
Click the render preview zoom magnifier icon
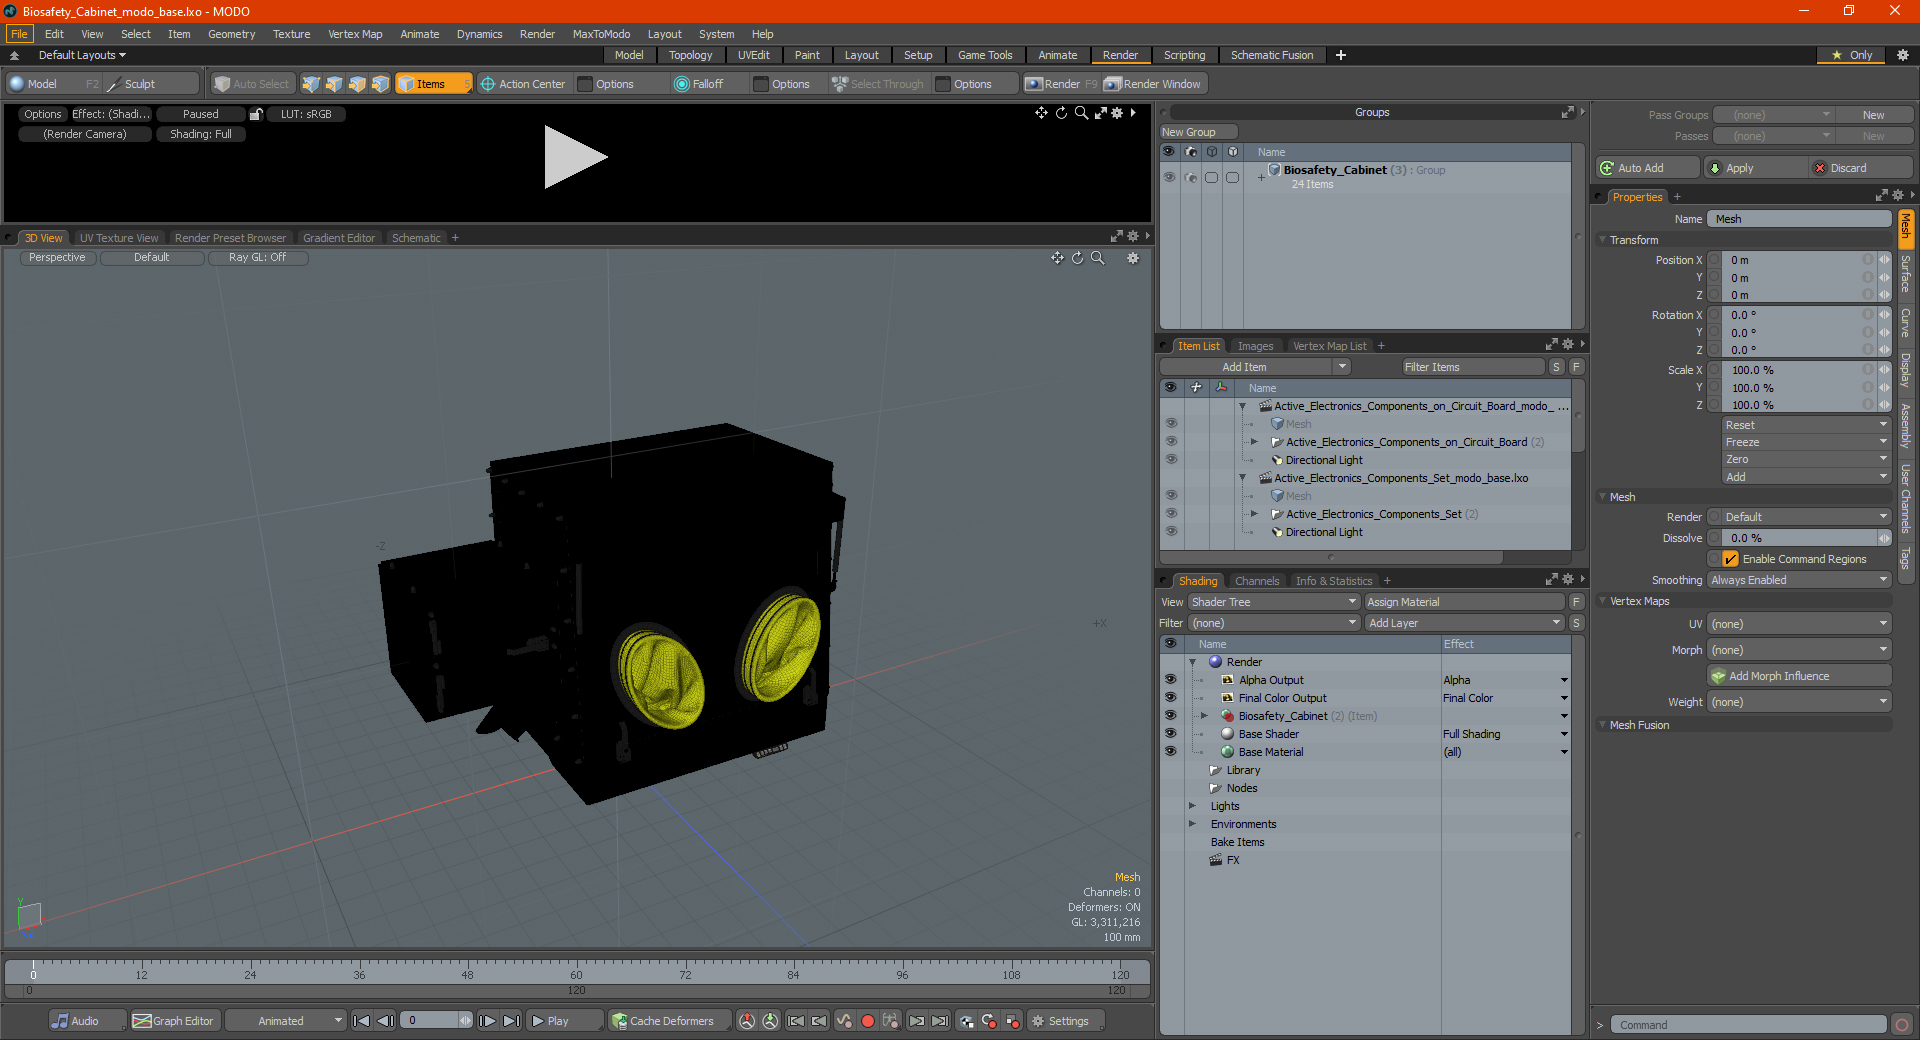pyautogui.click(x=1081, y=113)
